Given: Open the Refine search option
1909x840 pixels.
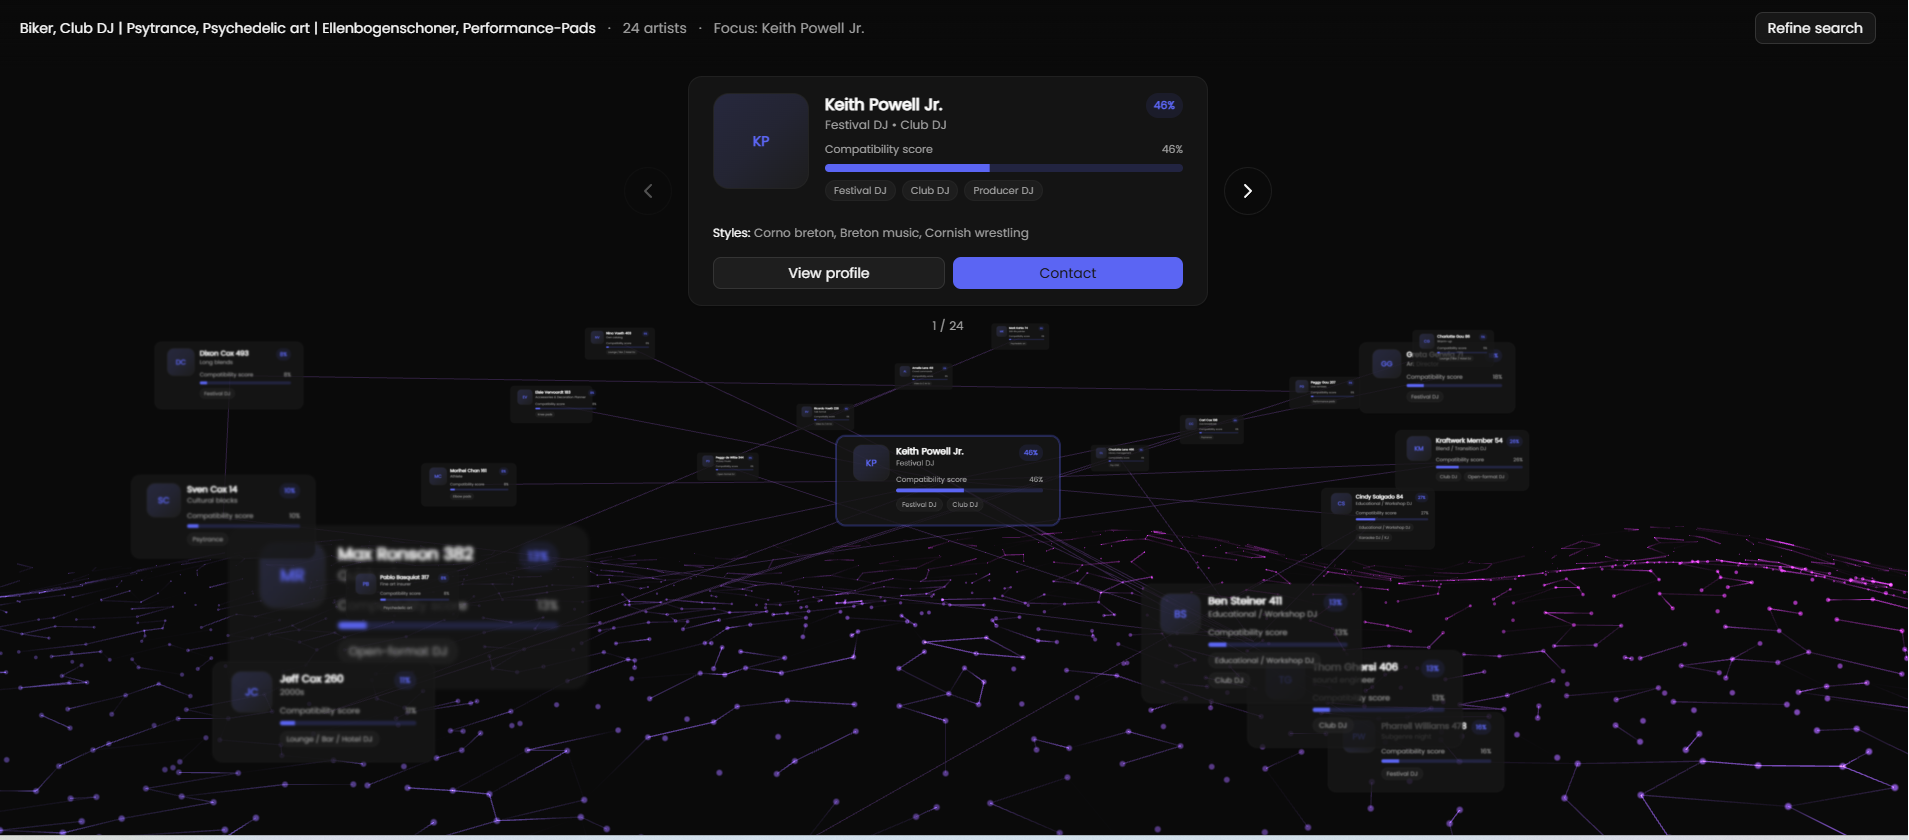Looking at the screenshot, I should pos(1814,28).
